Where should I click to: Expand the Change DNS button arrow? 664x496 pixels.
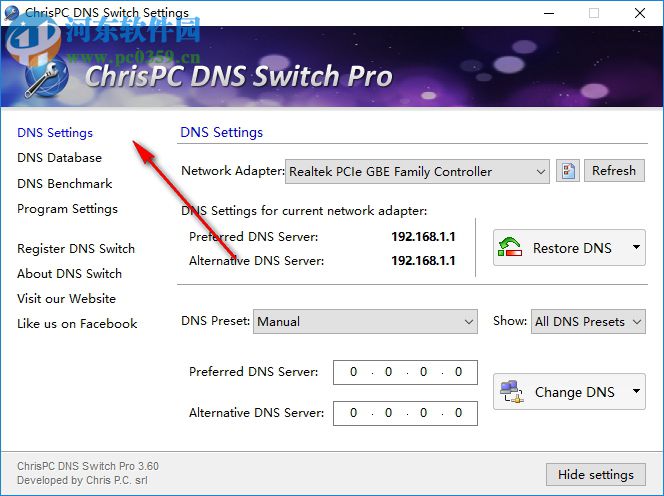[636, 391]
